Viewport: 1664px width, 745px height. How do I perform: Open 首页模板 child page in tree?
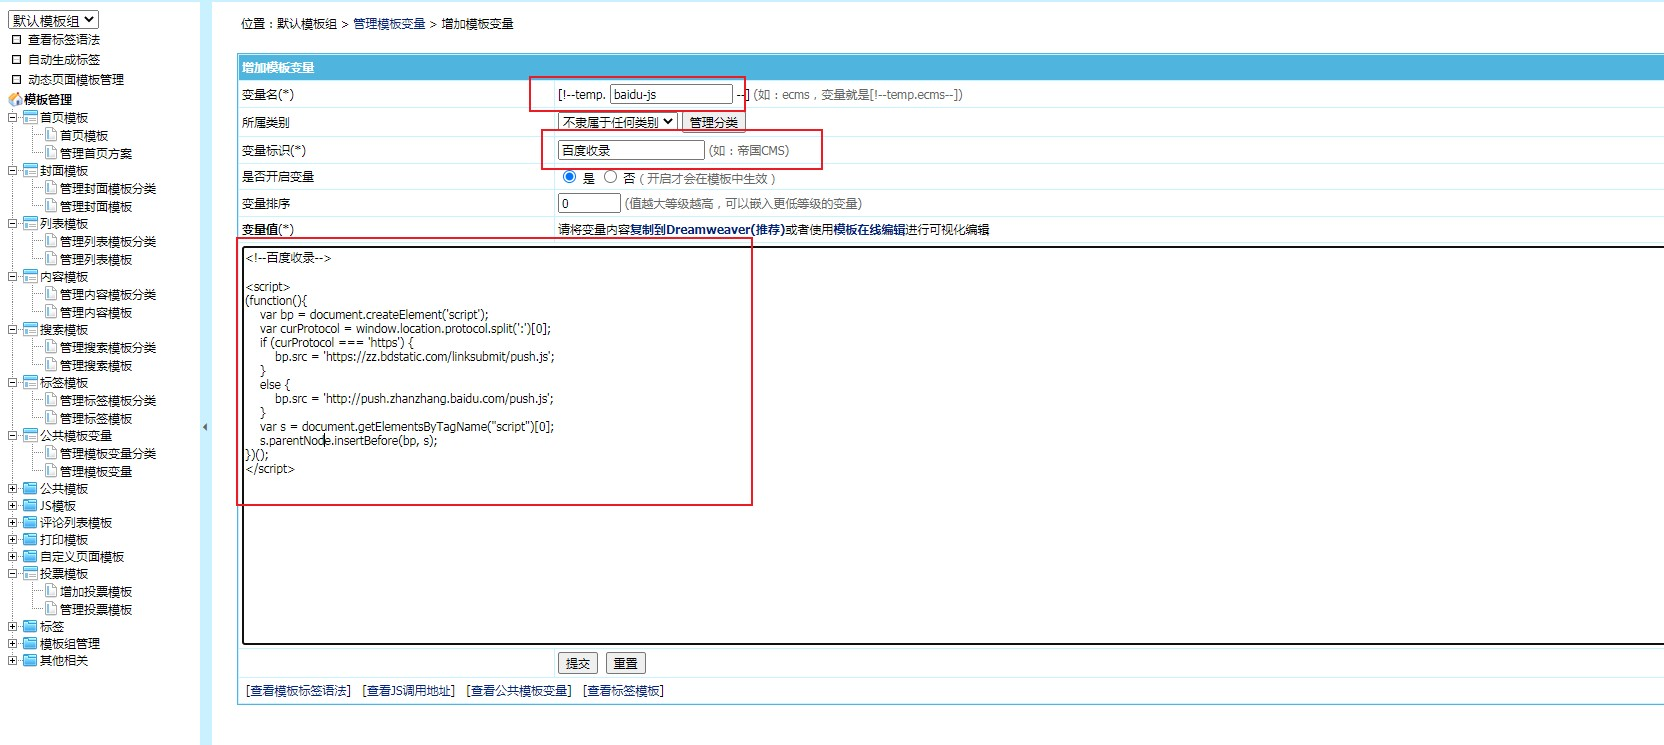pyautogui.click(x=84, y=135)
